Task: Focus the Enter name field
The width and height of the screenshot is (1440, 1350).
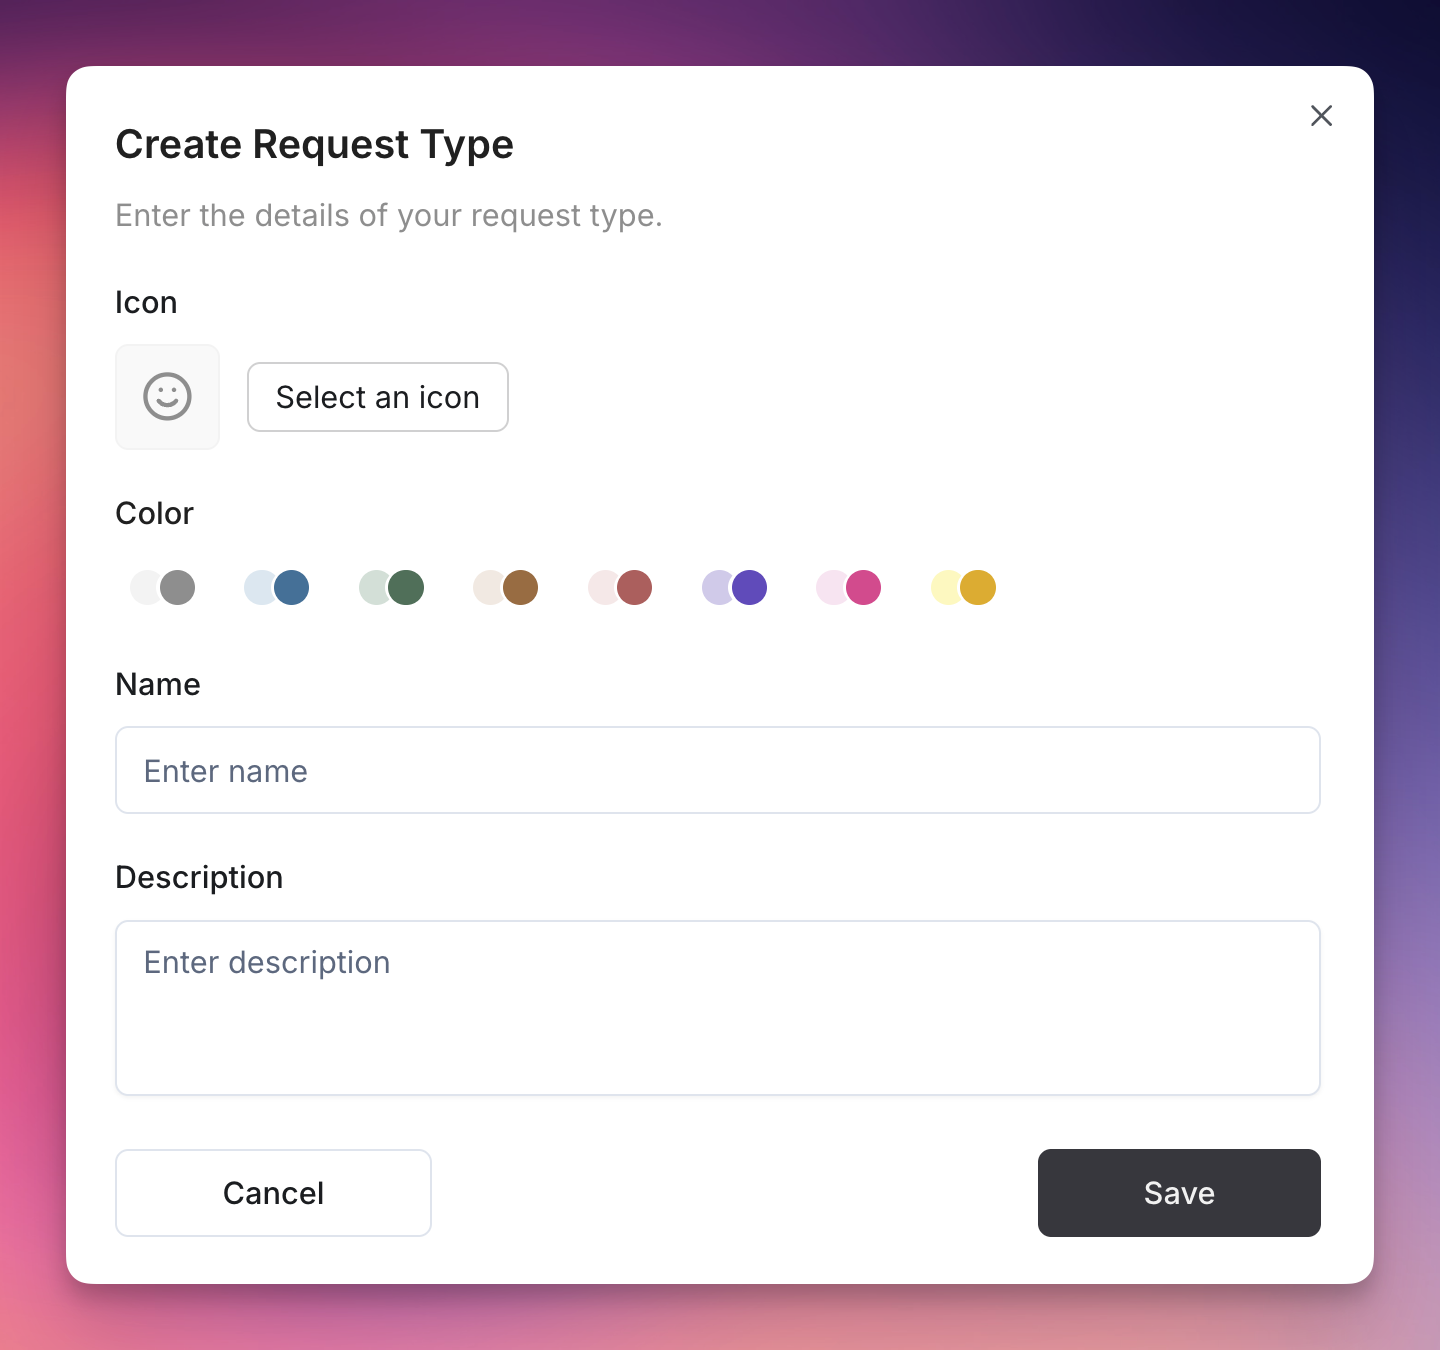Action: click(x=718, y=770)
